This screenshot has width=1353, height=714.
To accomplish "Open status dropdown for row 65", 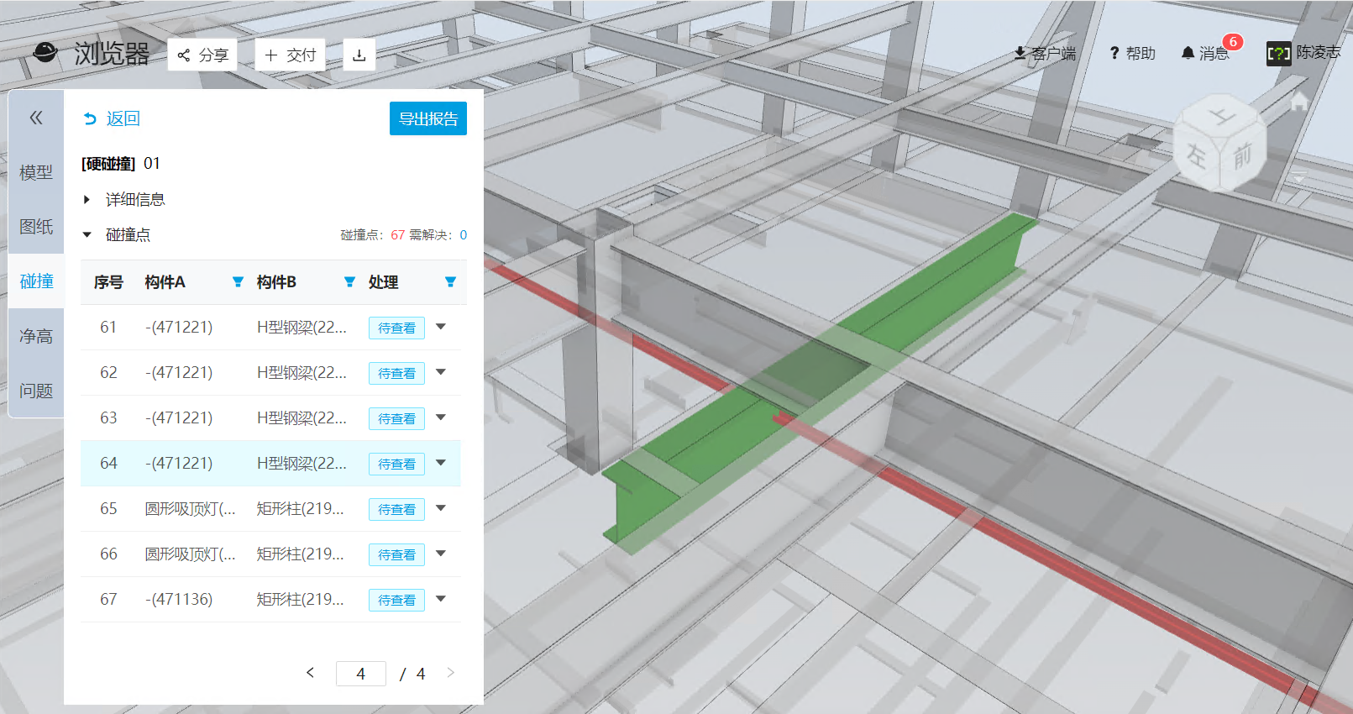I will coord(441,509).
